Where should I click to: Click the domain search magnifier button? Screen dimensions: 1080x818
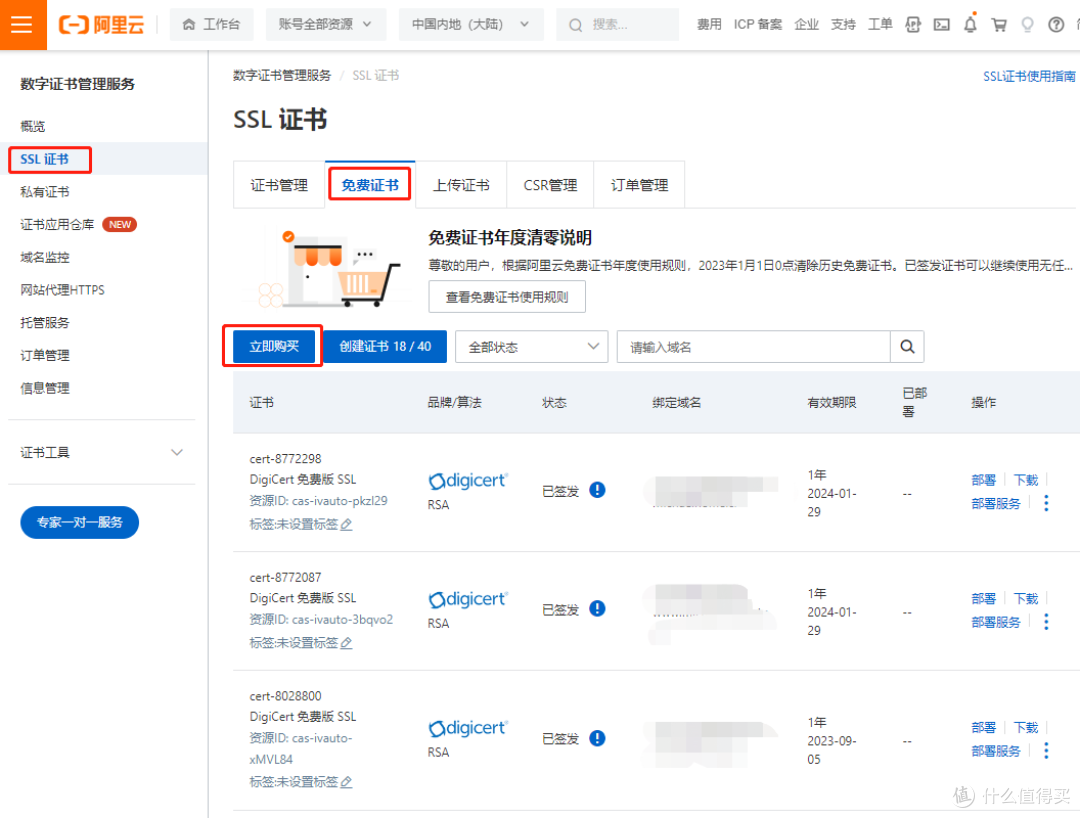coord(907,347)
